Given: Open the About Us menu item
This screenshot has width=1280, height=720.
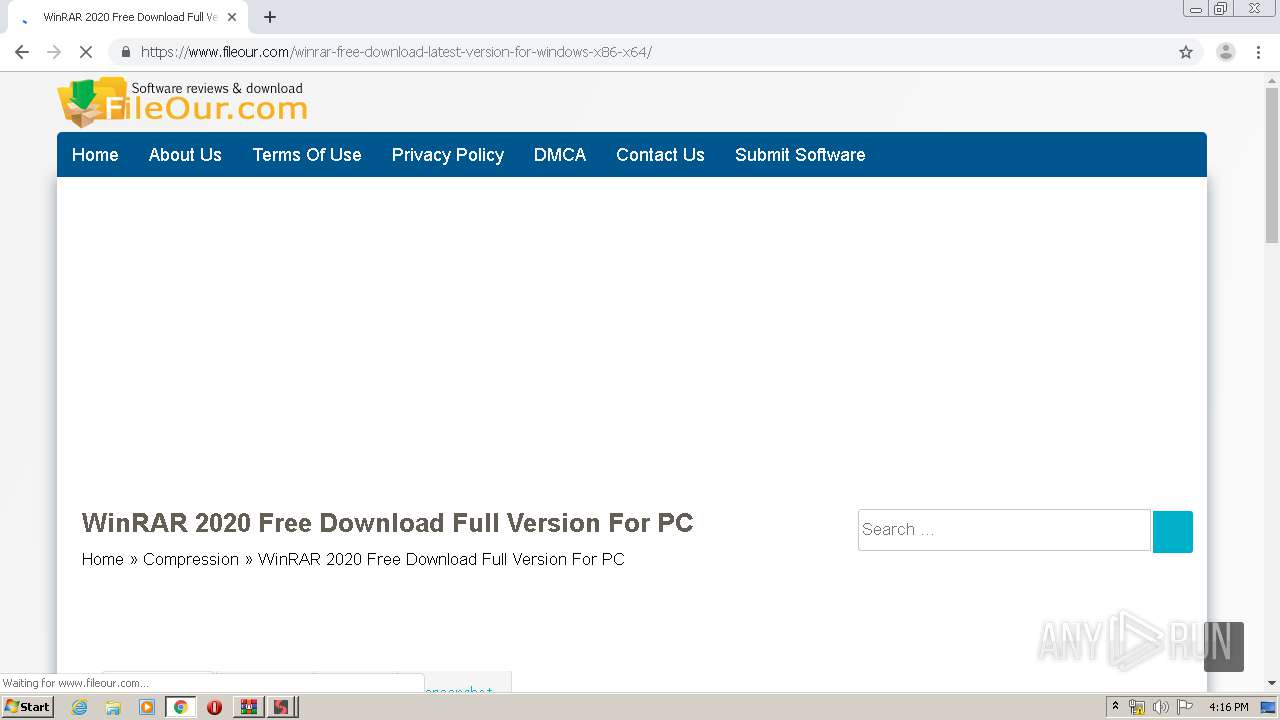Looking at the screenshot, I should (x=185, y=155).
